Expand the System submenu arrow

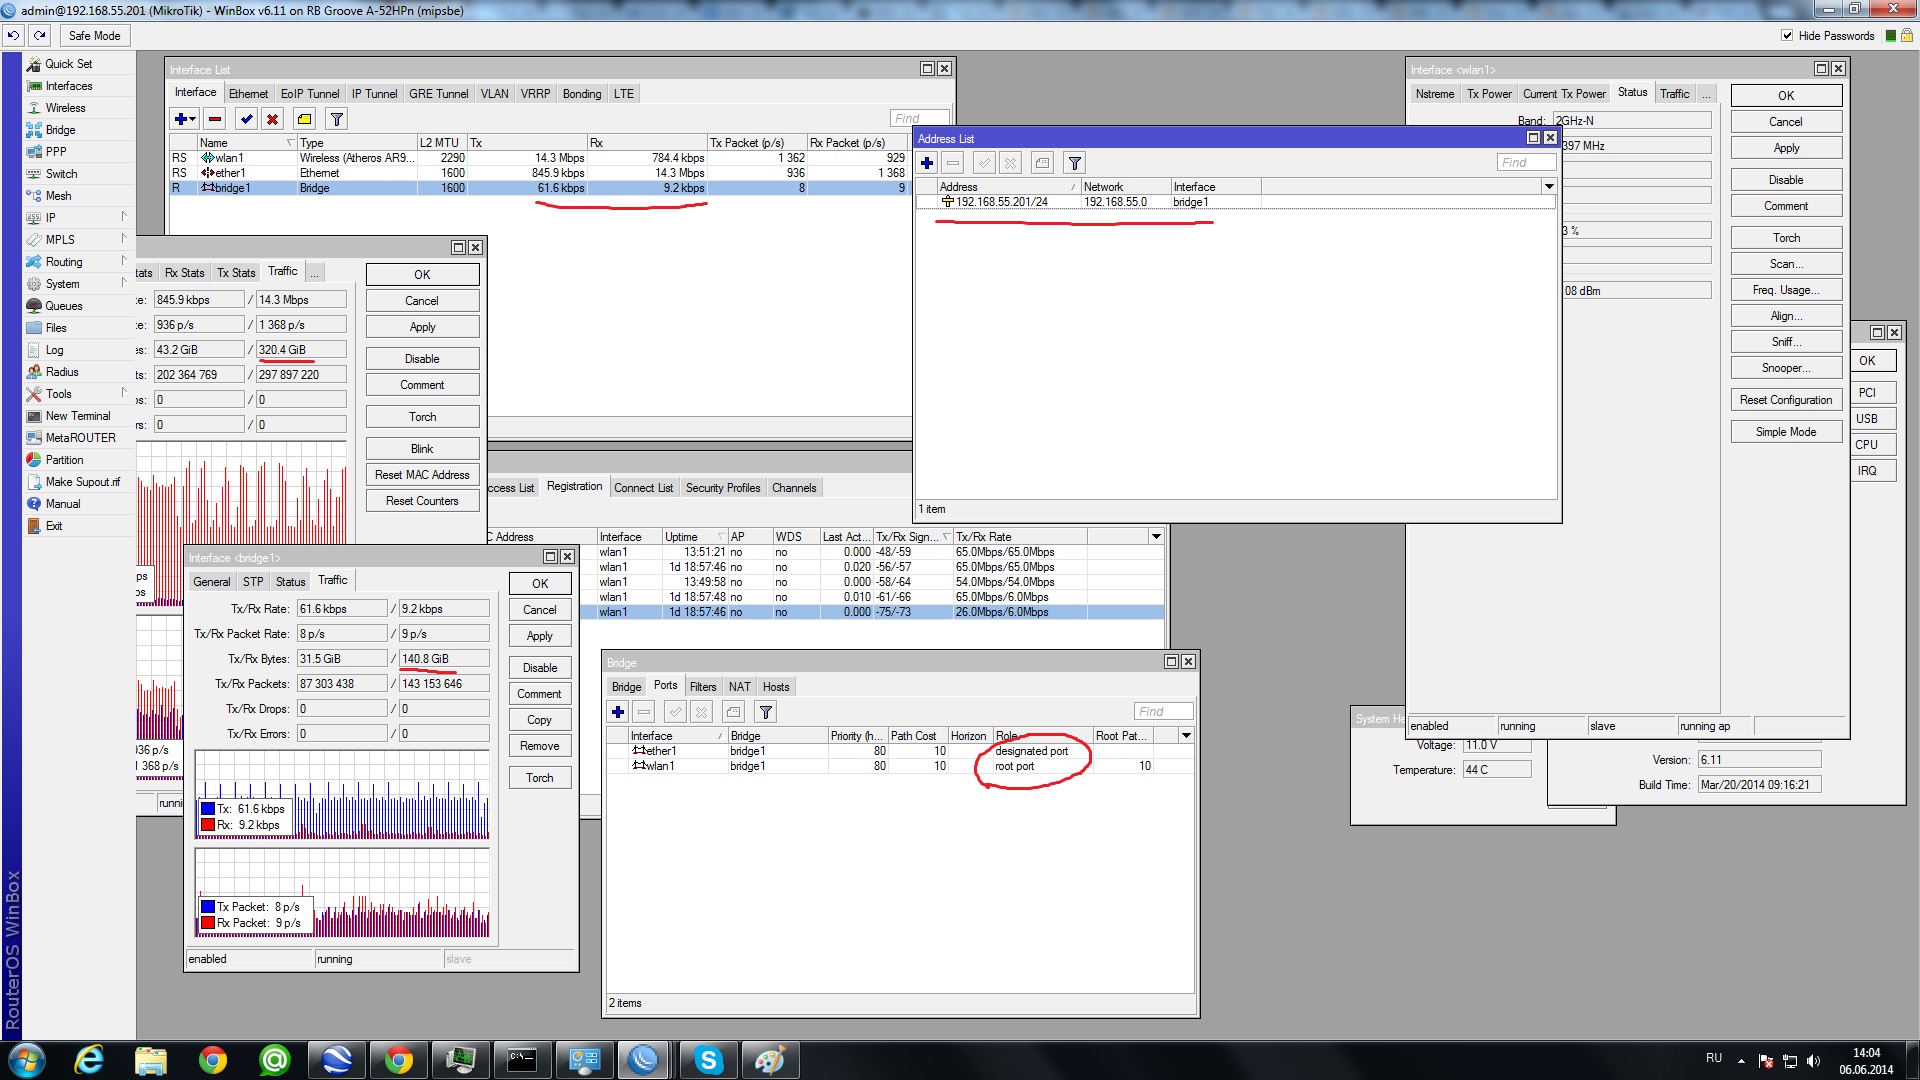pyautogui.click(x=124, y=282)
